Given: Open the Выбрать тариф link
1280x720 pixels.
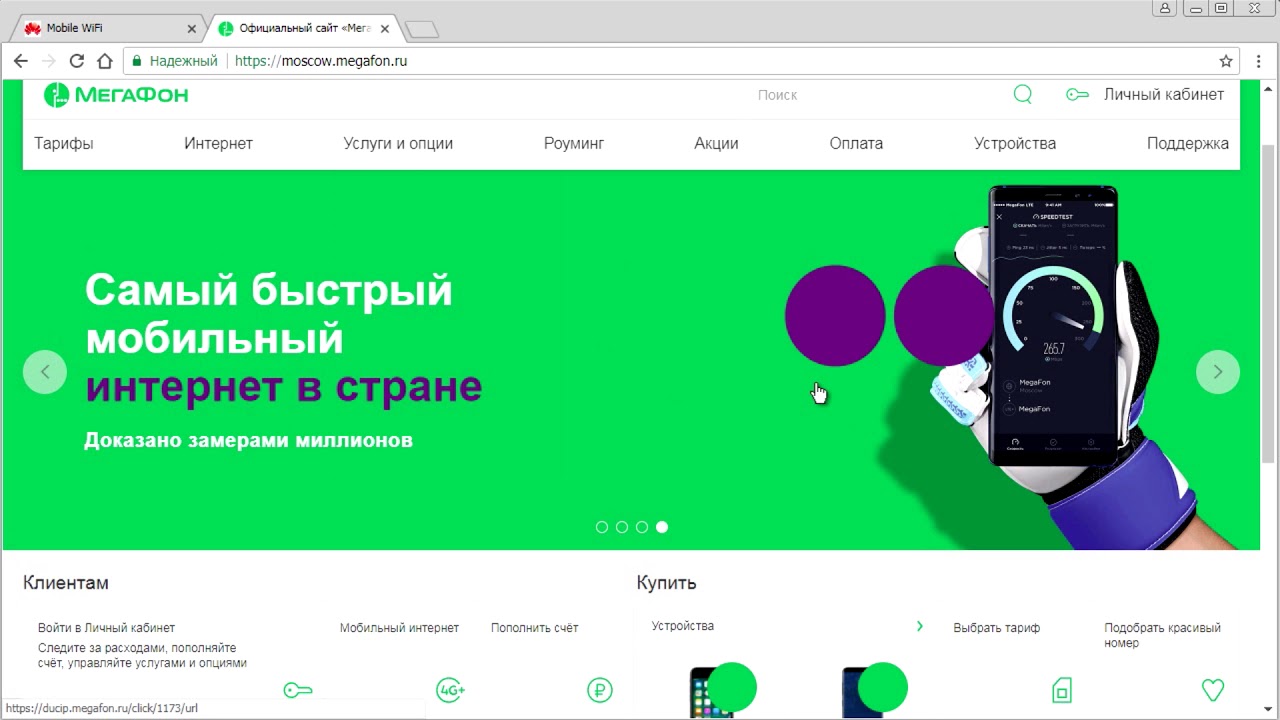Looking at the screenshot, I should (x=996, y=628).
